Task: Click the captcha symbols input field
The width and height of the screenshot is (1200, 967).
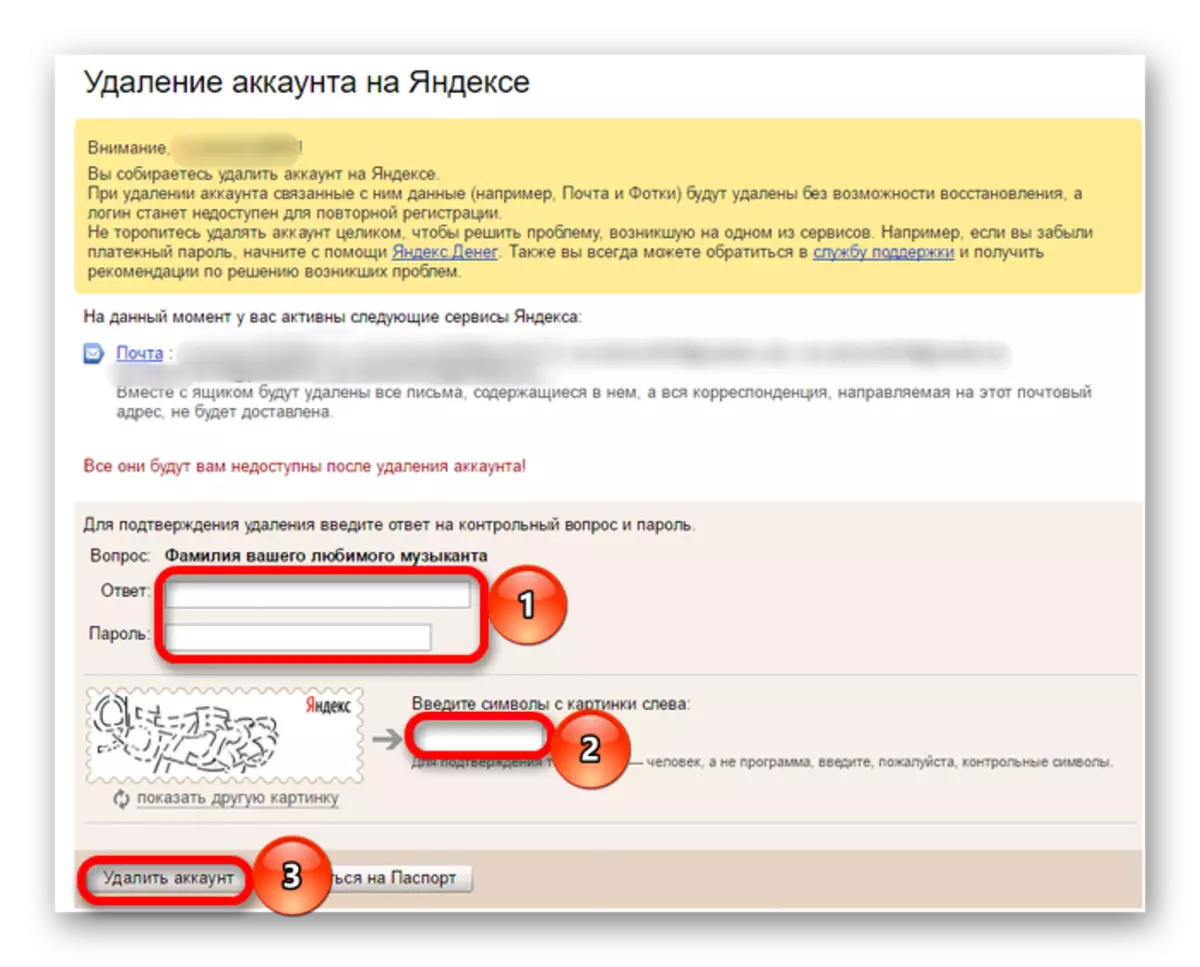Action: [479, 736]
